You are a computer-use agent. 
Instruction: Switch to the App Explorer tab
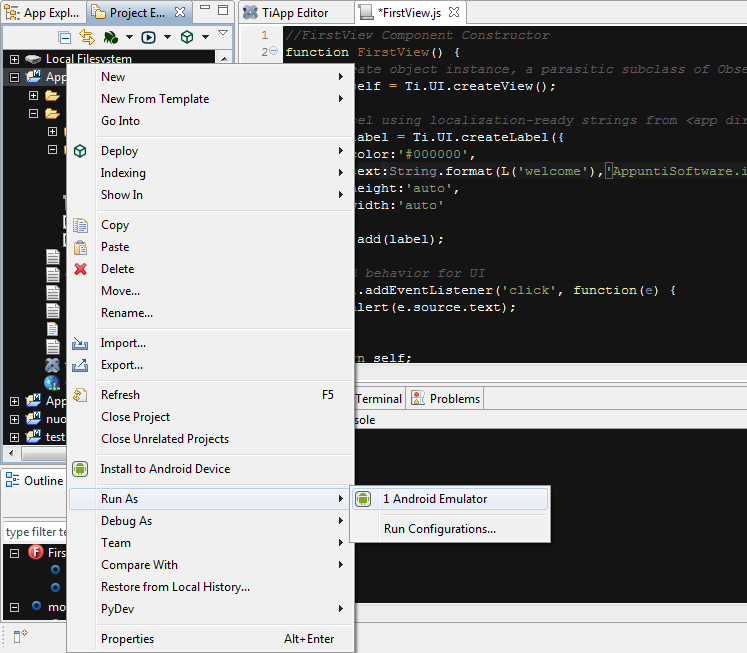click(x=44, y=12)
